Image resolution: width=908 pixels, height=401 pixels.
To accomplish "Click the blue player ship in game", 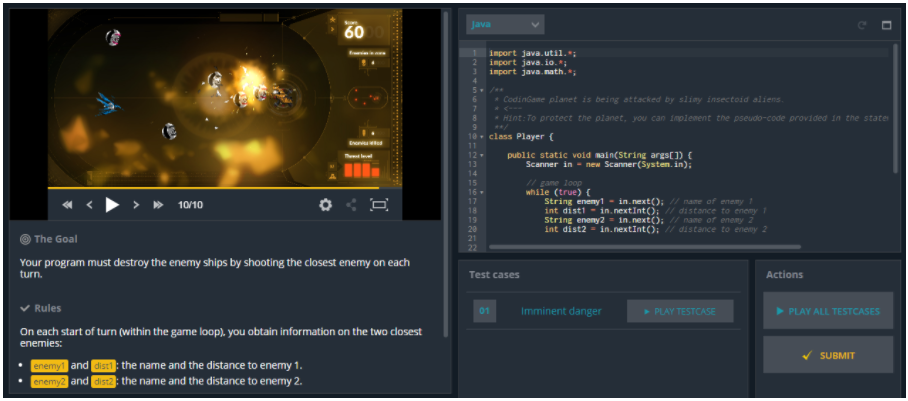I will (x=109, y=104).
